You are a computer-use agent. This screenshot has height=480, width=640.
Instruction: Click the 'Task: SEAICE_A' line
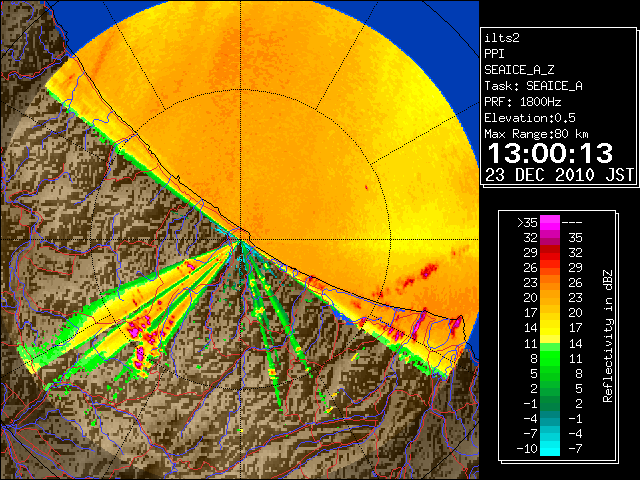pos(533,86)
